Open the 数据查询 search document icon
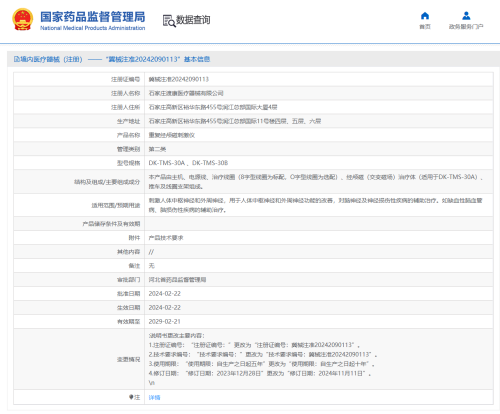This screenshot has width=500, height=414. [169, 21]
